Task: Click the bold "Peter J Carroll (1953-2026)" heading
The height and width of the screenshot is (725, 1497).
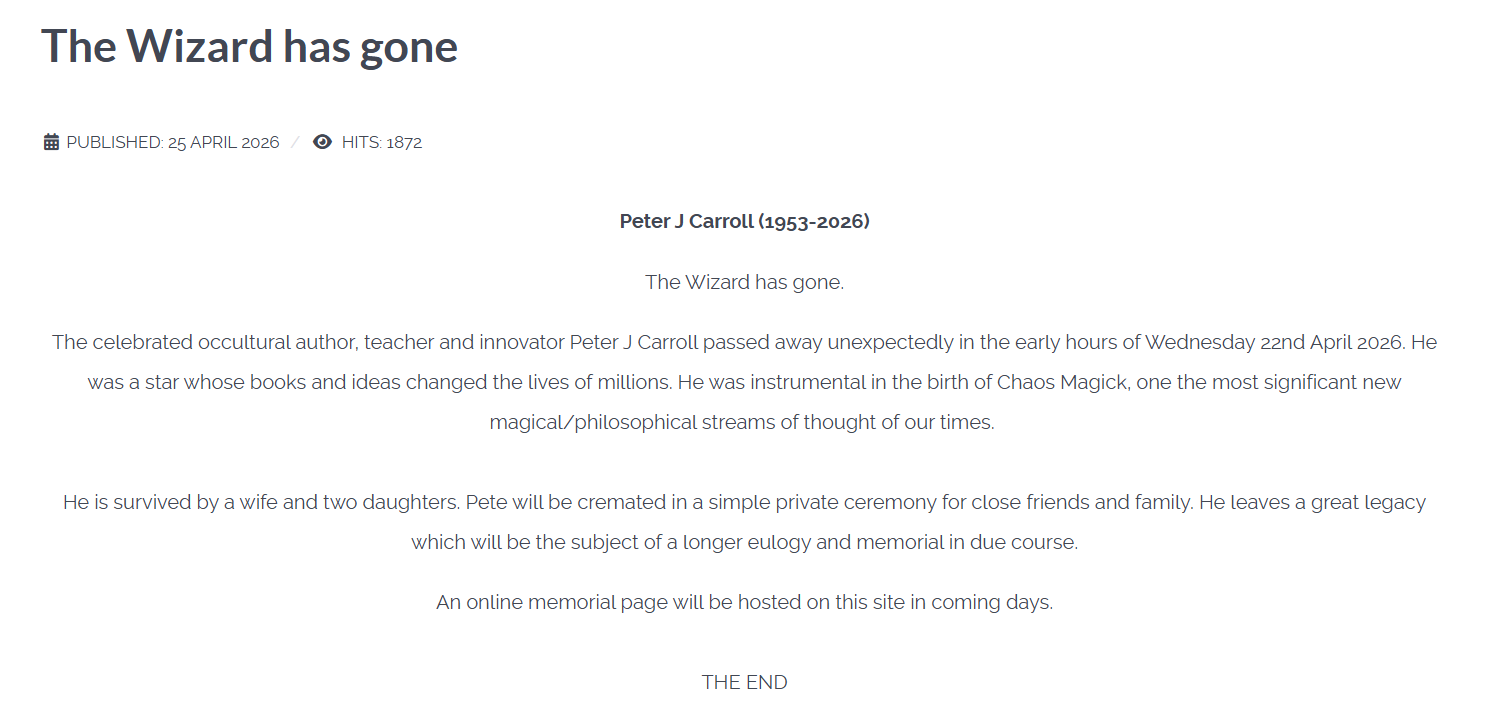Action: tap(745, 221)
